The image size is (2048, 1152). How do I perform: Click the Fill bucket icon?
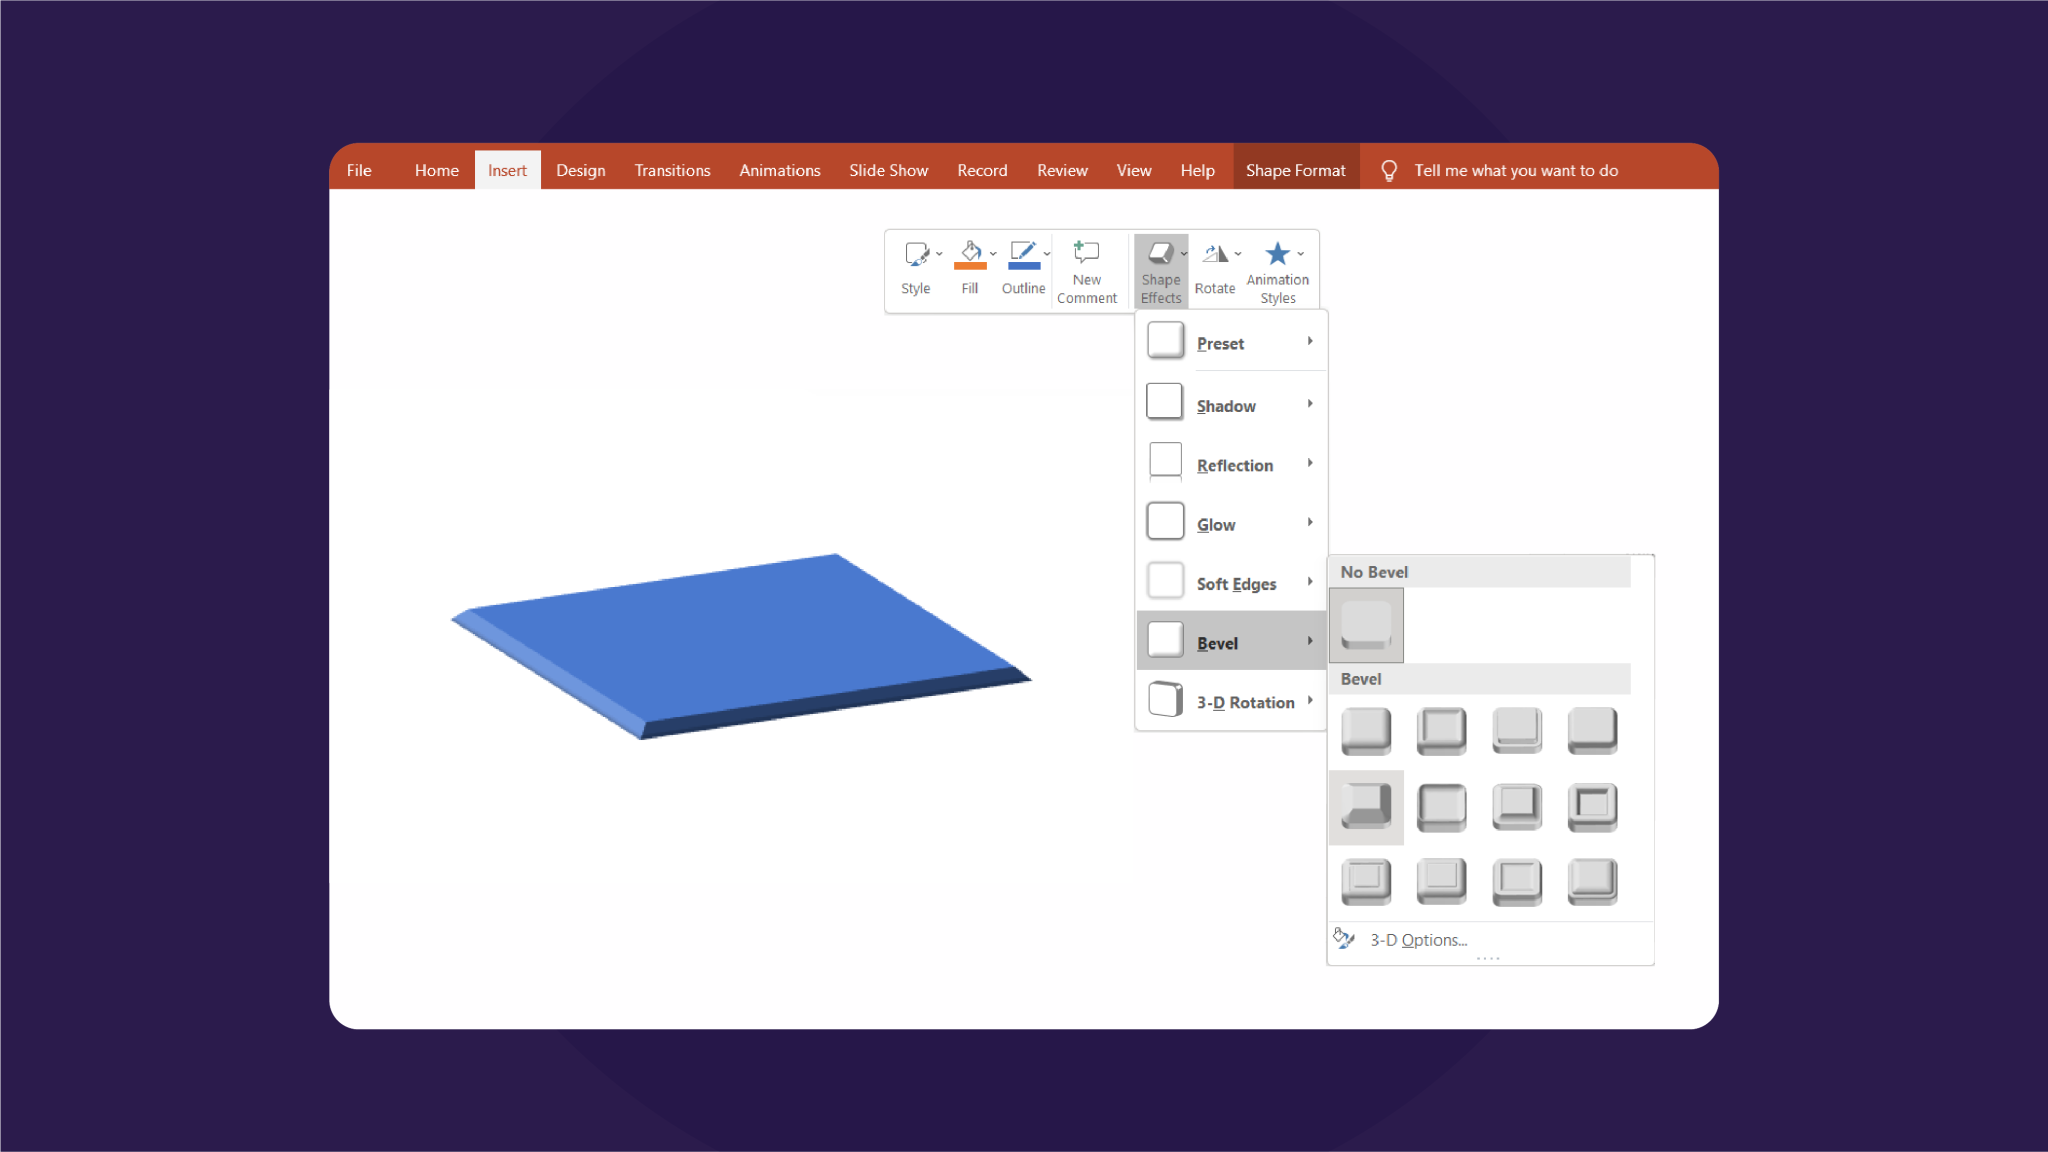(969, 253)
